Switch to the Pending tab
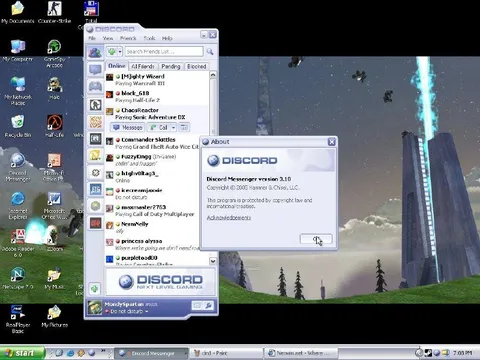The height and width of the screenshot is (360, 480). (171, 66)
